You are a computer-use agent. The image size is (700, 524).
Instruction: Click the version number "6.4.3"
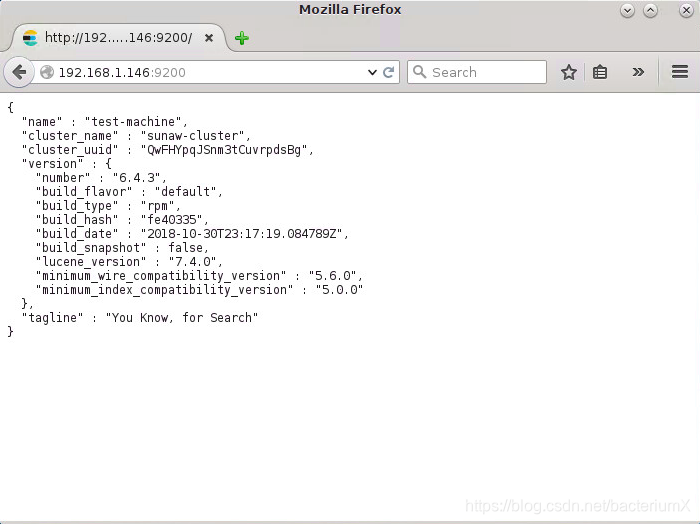136,178
